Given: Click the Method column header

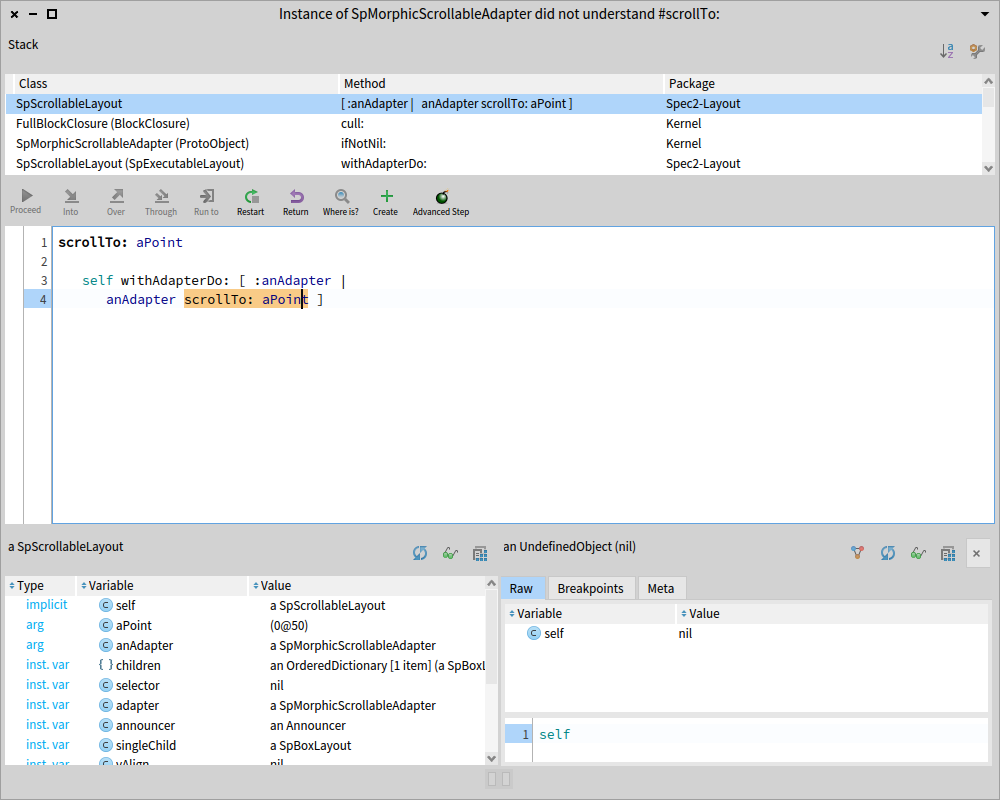Looking at the screenshot, I should [501, 84].
